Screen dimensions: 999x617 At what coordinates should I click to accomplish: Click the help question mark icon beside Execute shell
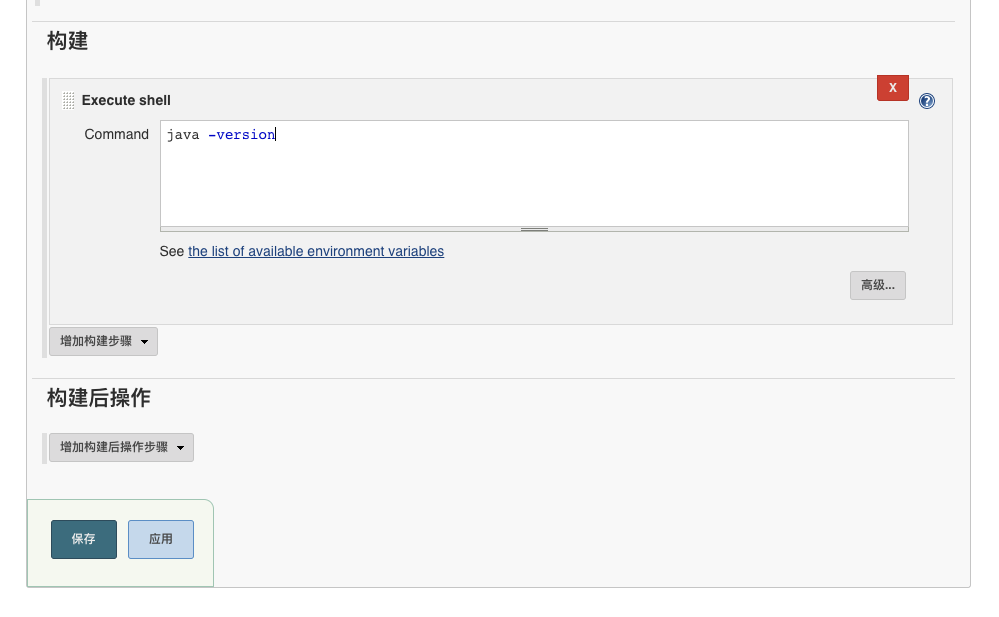click(x=926, y=100)
